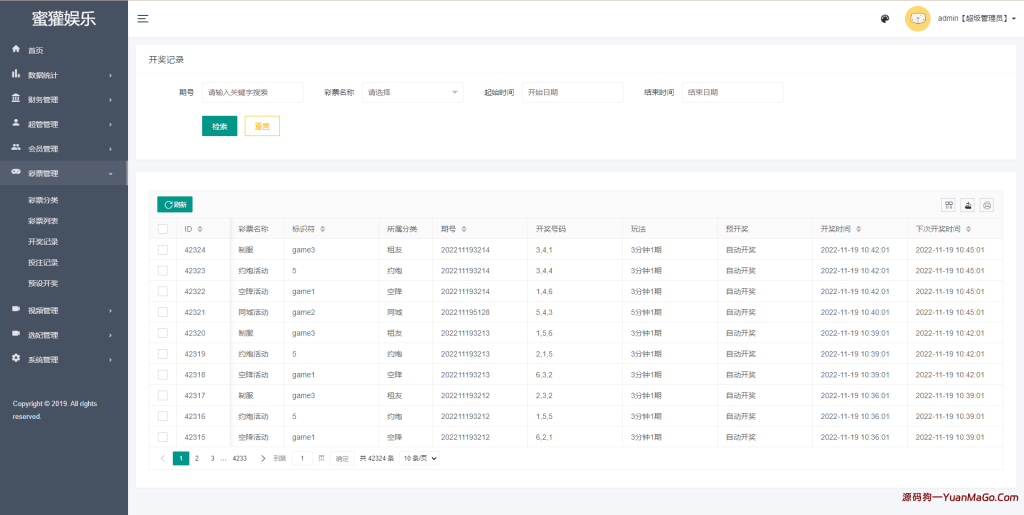
Task: Open 投注记录 in the sidebar submenu
Action: 43,263
